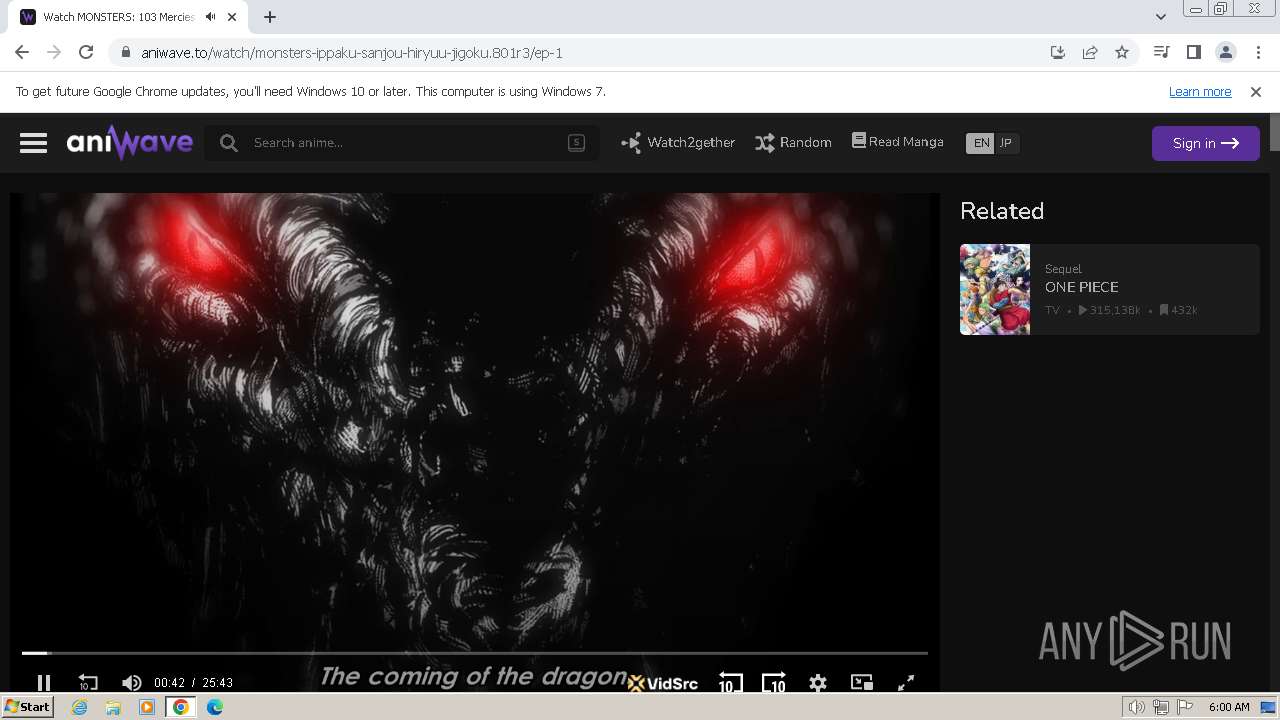Image resolution: width=1280 pixels, height=720 pixels.
Task: Switch title language to EN
Action: (981, 143)
